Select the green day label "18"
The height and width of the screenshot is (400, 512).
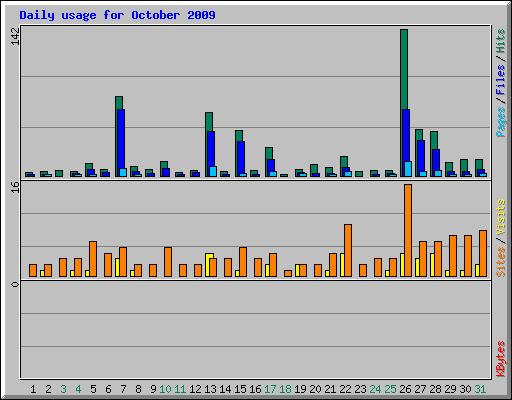tap(285, 389)
